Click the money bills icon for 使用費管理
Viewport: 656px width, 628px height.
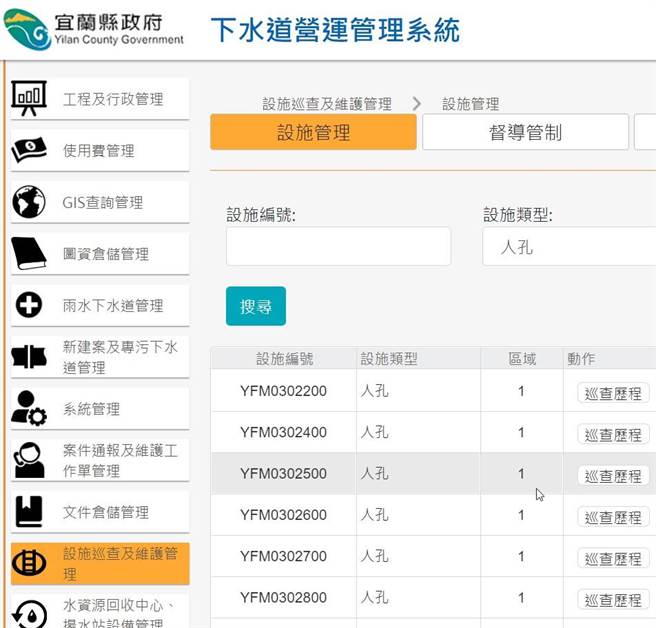28,150
